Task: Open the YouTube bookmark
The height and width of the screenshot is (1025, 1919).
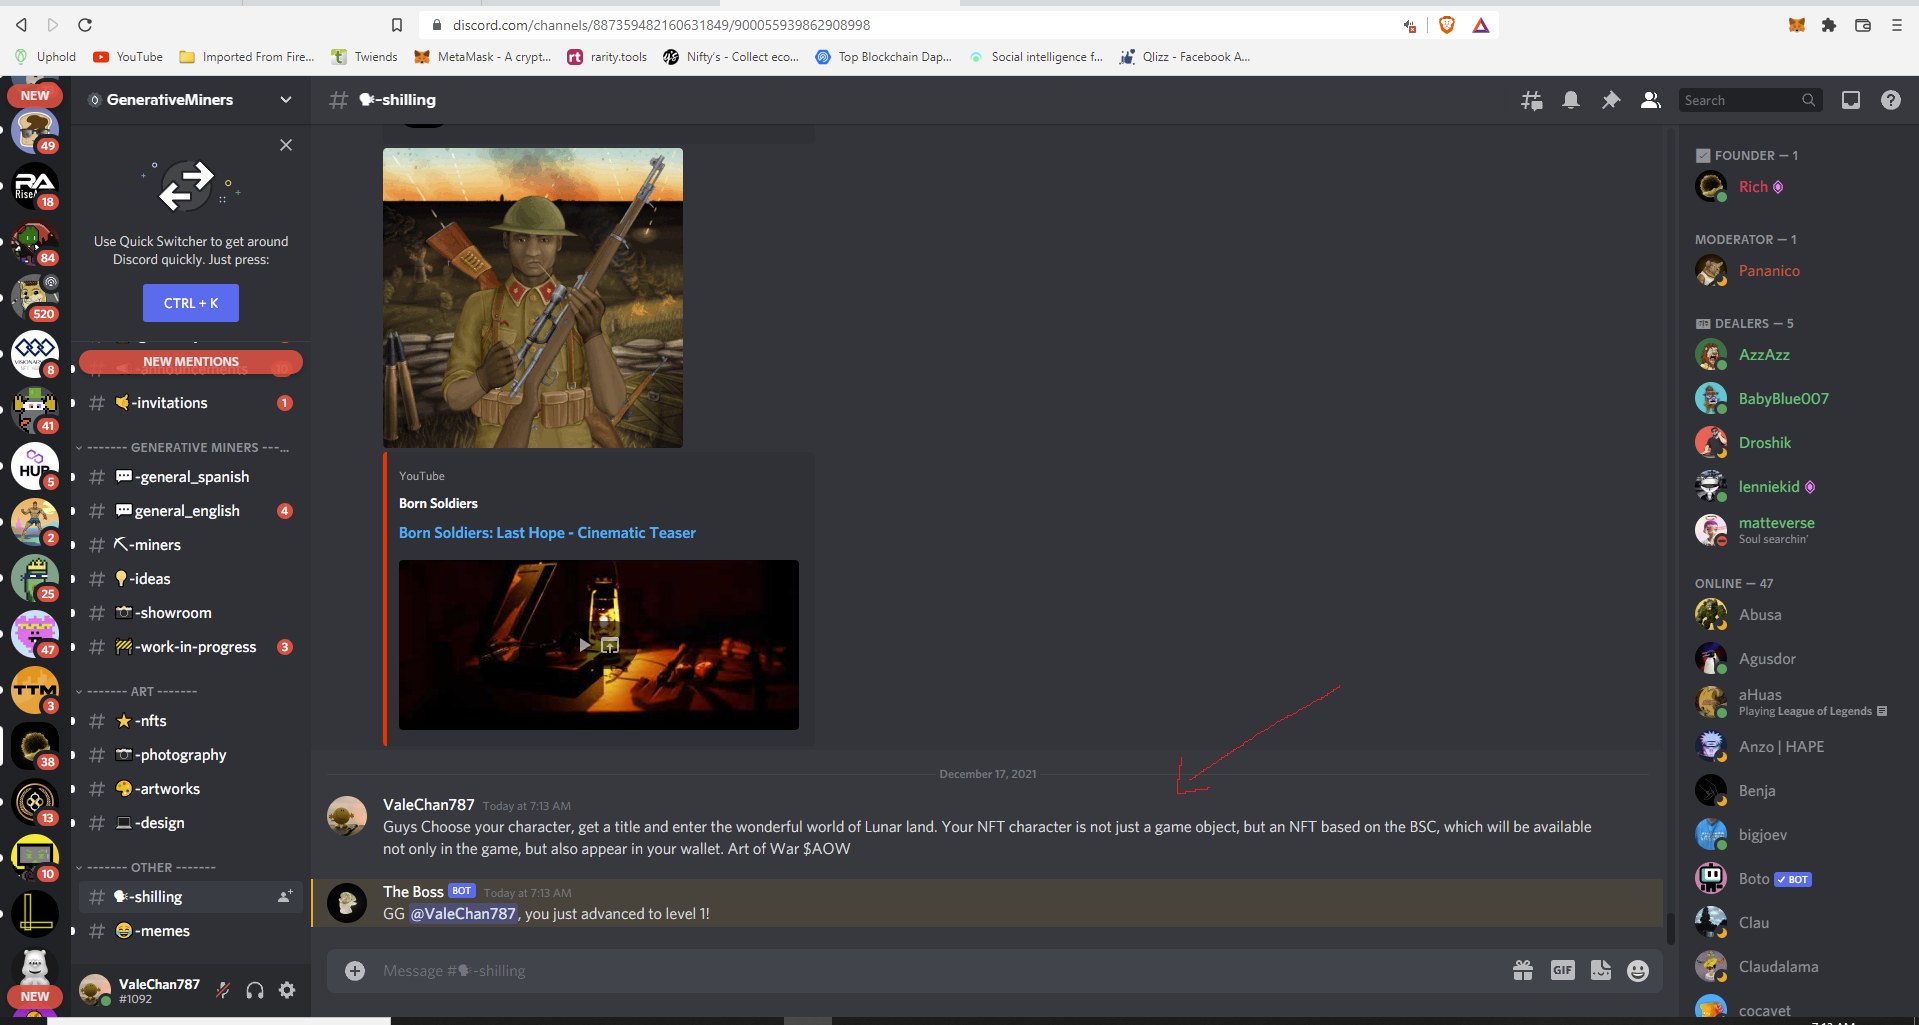Action: 128,57
